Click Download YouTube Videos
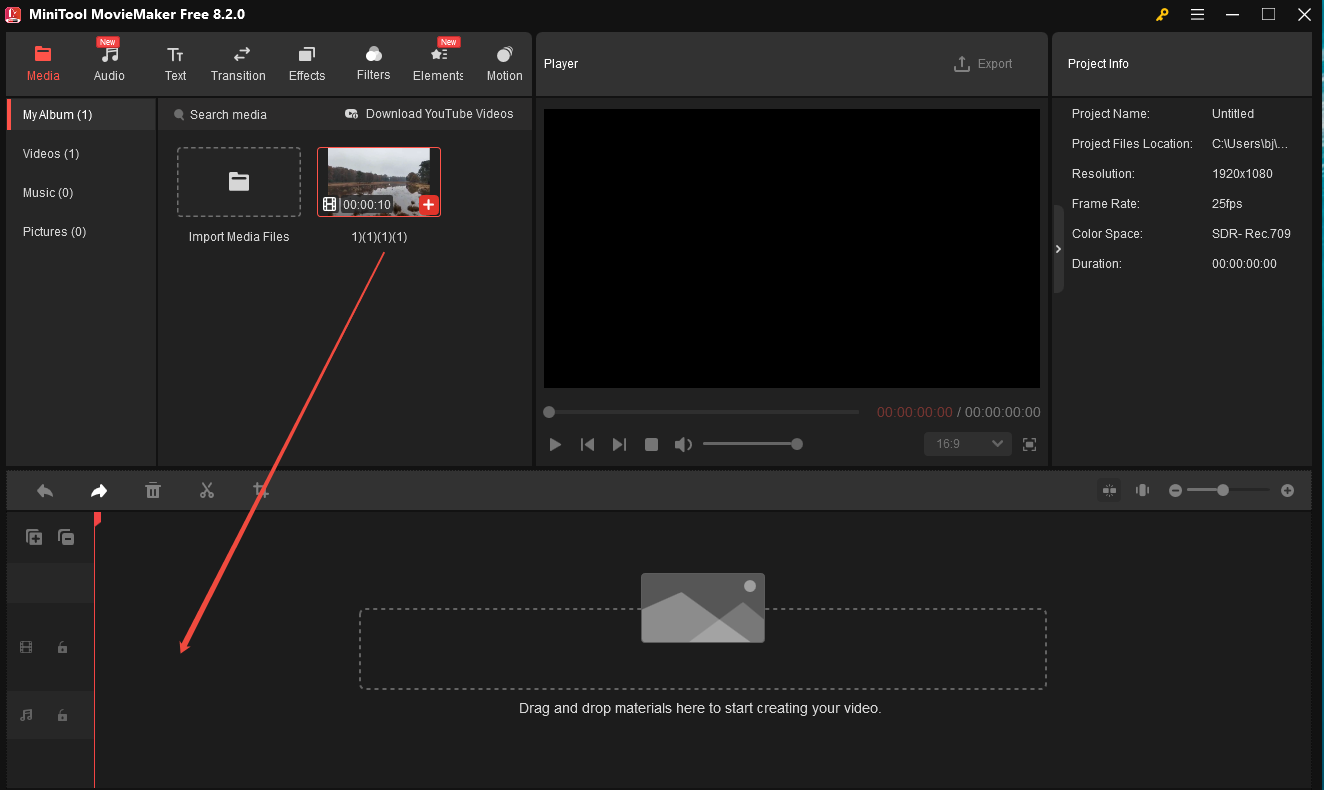1324x790 pixels. (x=429, y=114)
